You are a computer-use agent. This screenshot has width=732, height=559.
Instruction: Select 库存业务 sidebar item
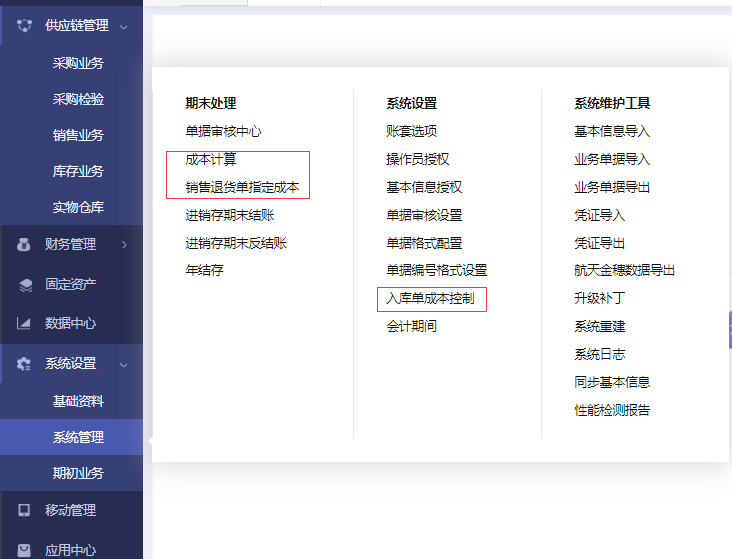(78, 171)
